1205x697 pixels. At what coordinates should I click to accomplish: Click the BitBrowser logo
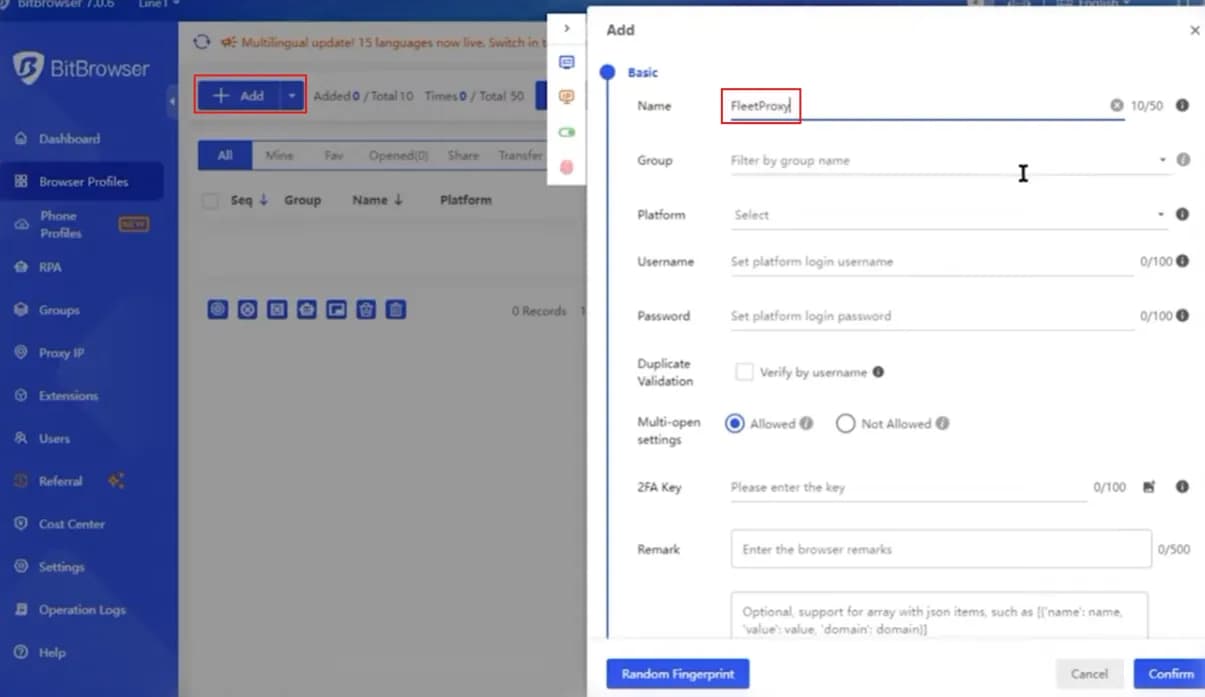point(81,68)
